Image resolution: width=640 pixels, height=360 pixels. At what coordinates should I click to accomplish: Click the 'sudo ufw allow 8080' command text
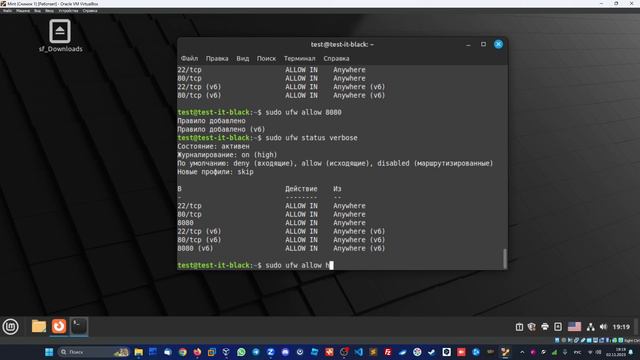pos(303,112)
